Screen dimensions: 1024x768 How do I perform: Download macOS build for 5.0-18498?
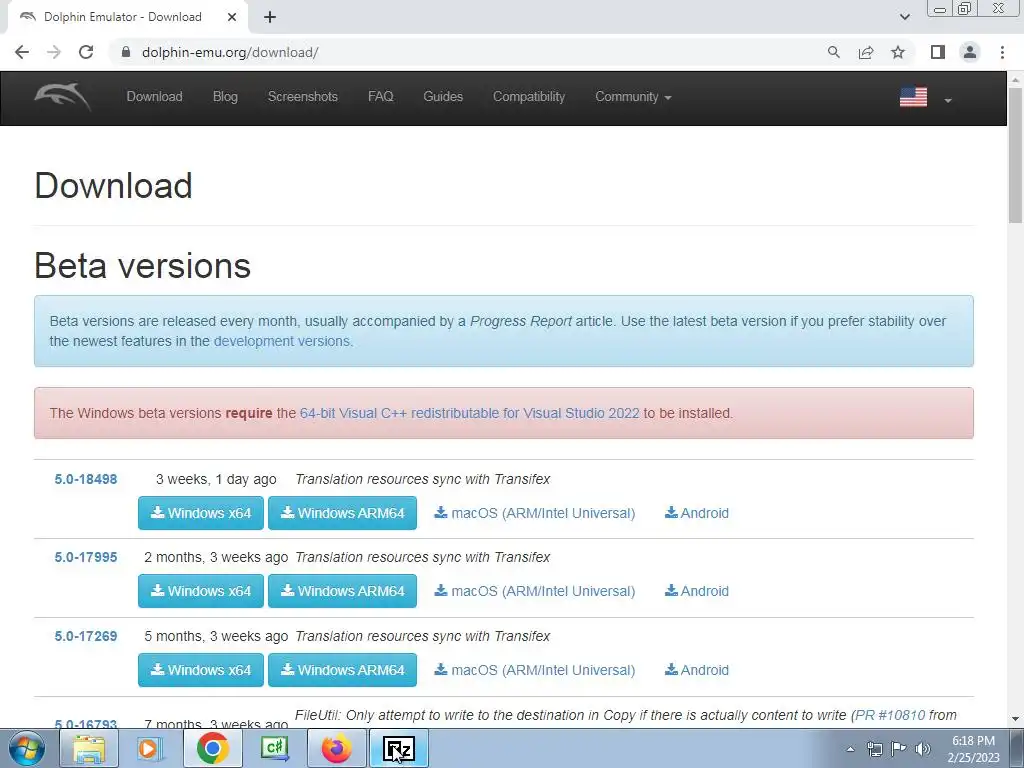(x=535, y=513)
